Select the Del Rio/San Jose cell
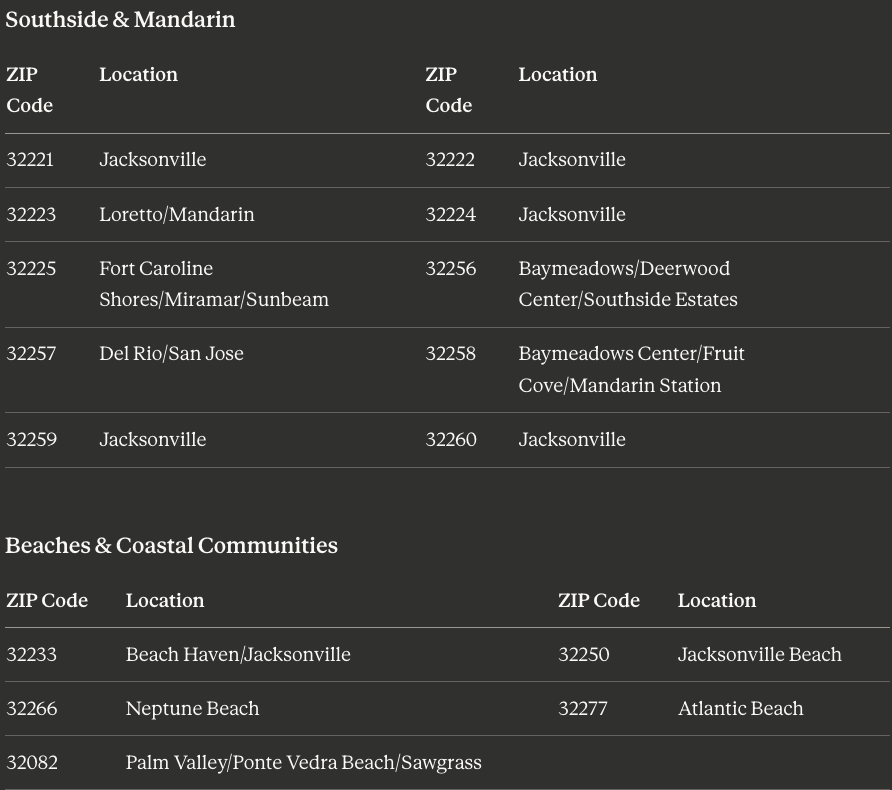The width and height of the screenshot is (892, 790). click(171, 354)
